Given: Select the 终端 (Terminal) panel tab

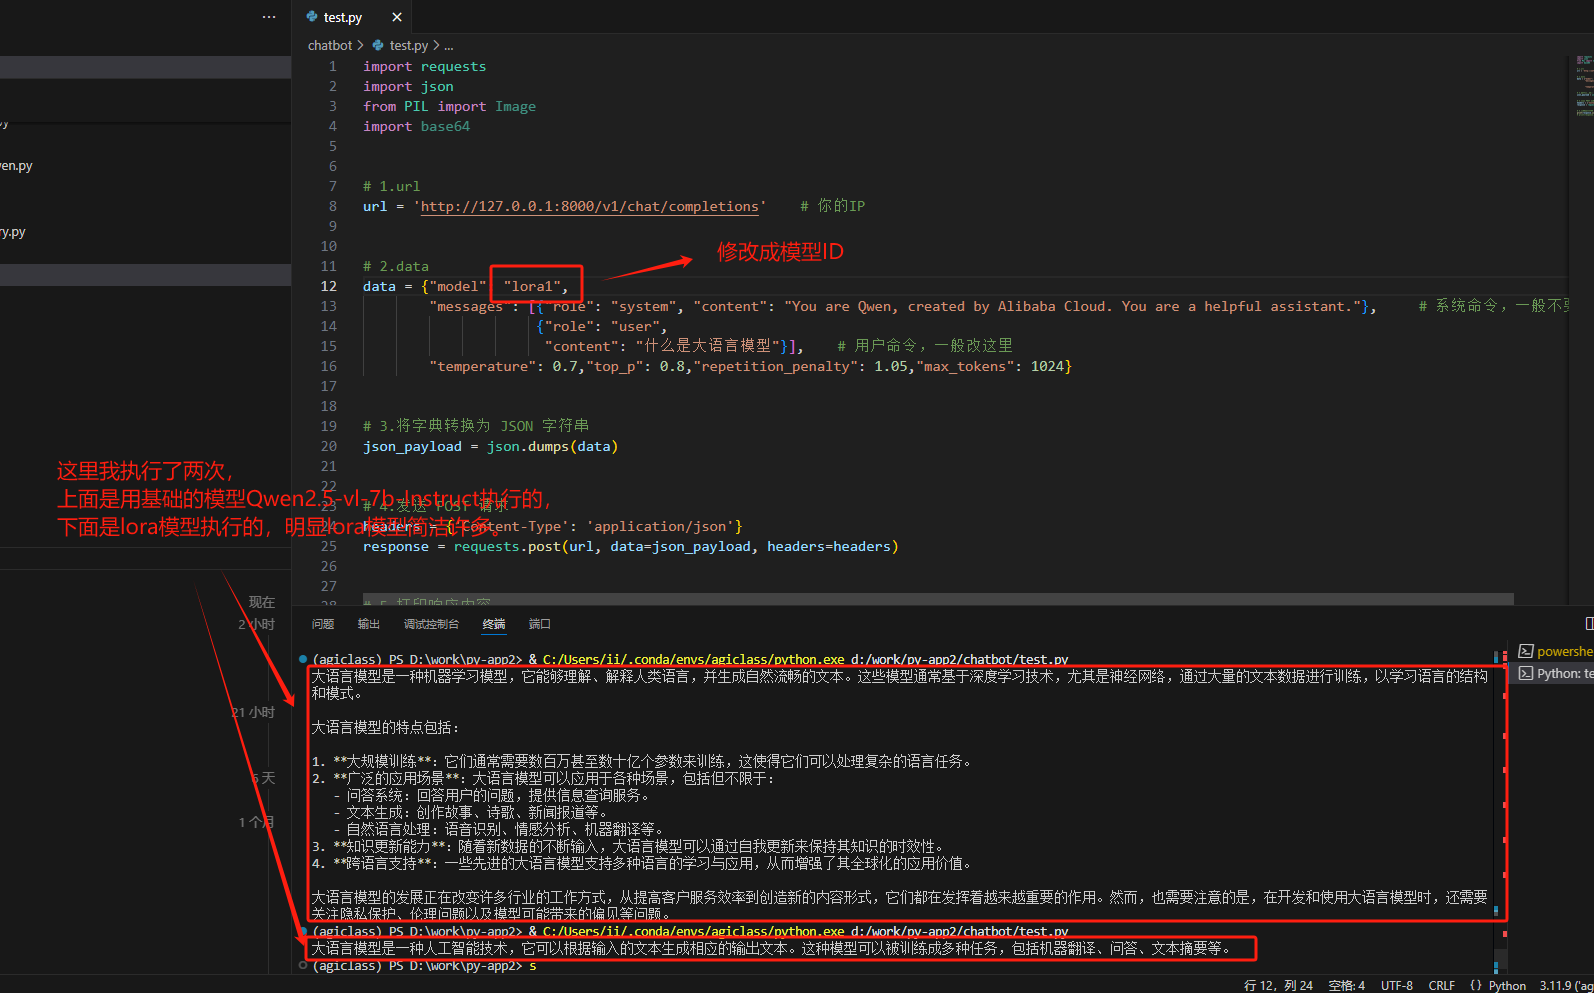Looking at the screenshot, I should (494, 624).
